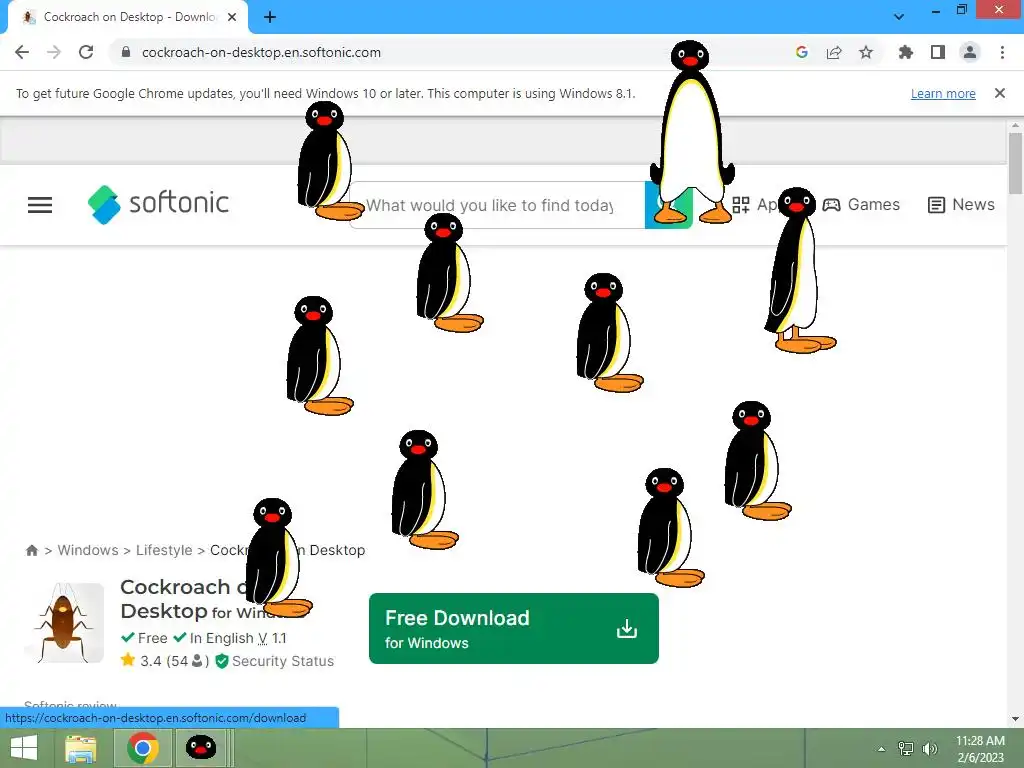
Task: Close the Cockroach on Desktop tab
Action: (x=232, y=17)
